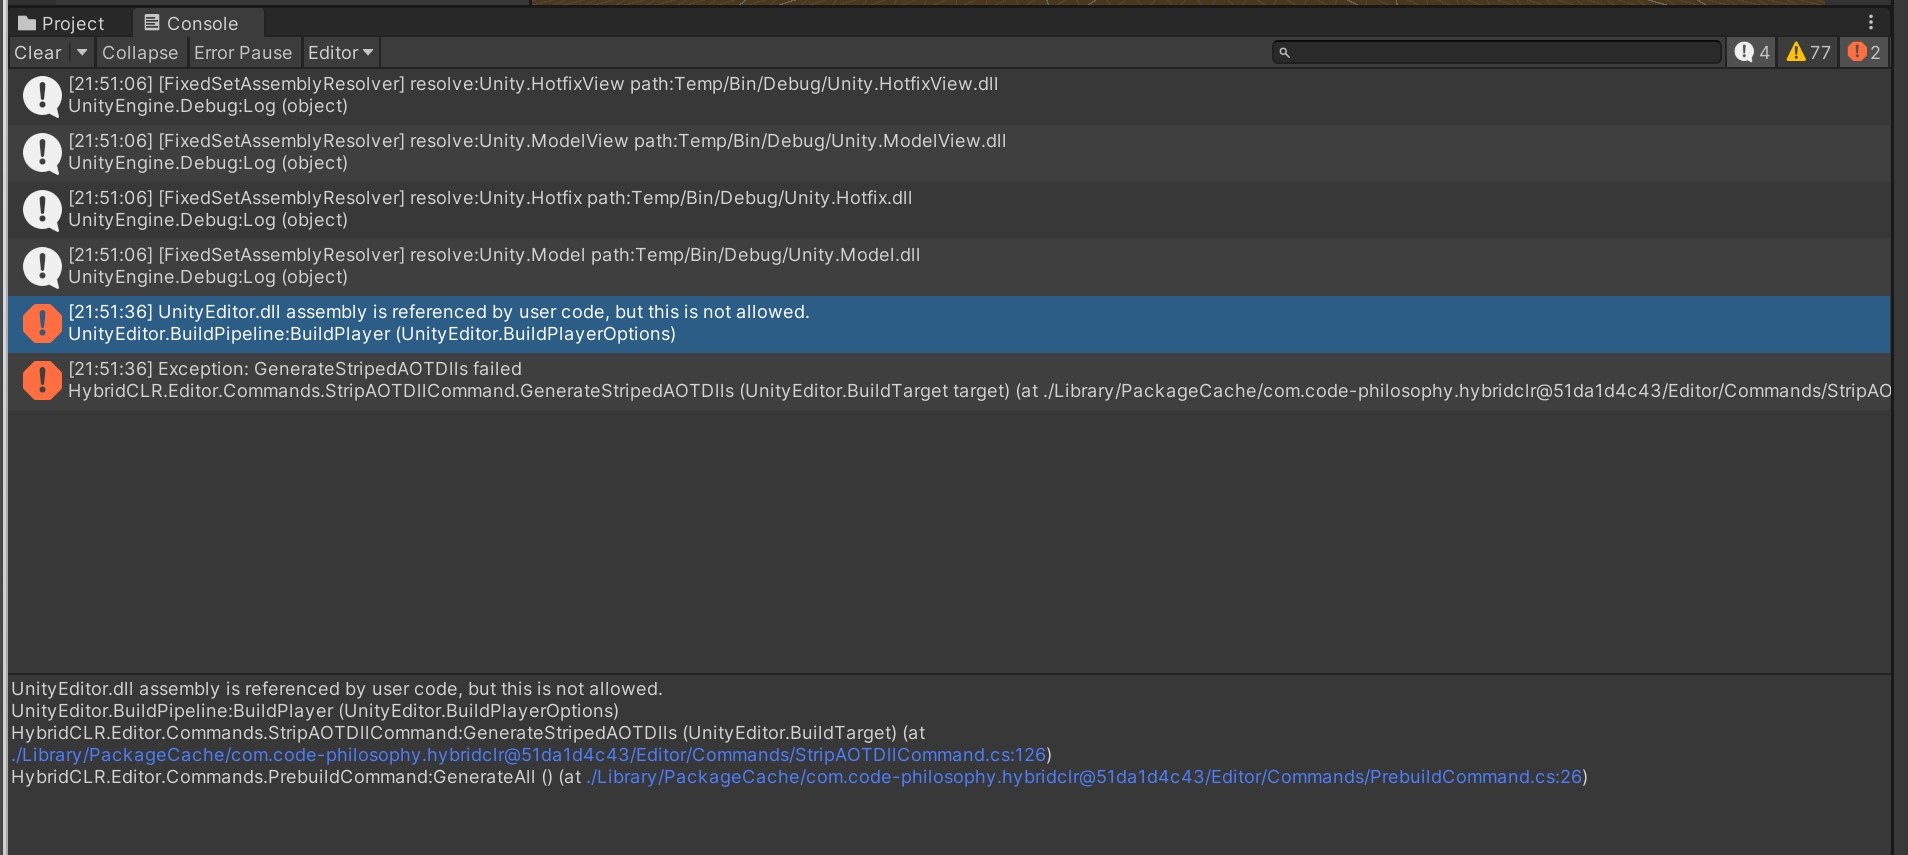1908x855 pixels.
Task: Click the error icon of GenerateStripedAOTDlls exception
Action: tap(42, 381)
